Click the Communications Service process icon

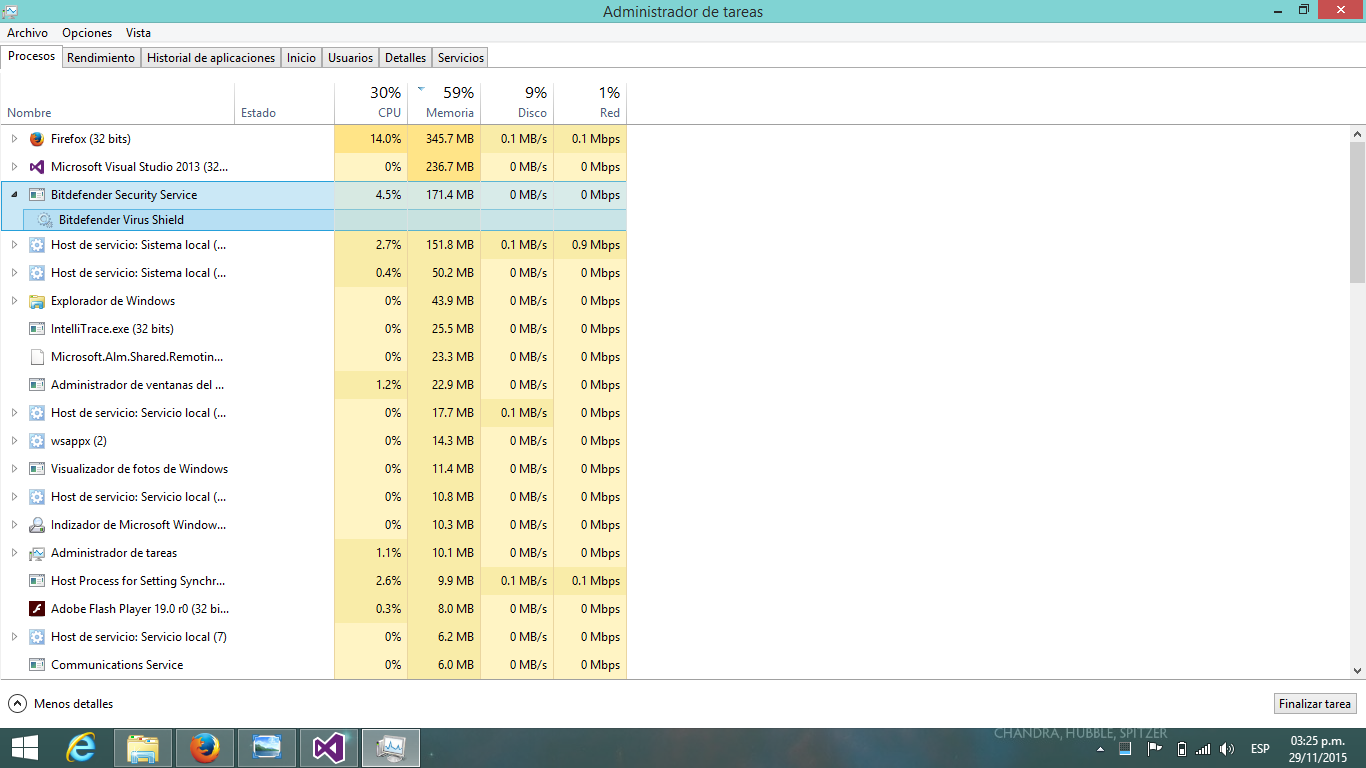coord(37,665)
